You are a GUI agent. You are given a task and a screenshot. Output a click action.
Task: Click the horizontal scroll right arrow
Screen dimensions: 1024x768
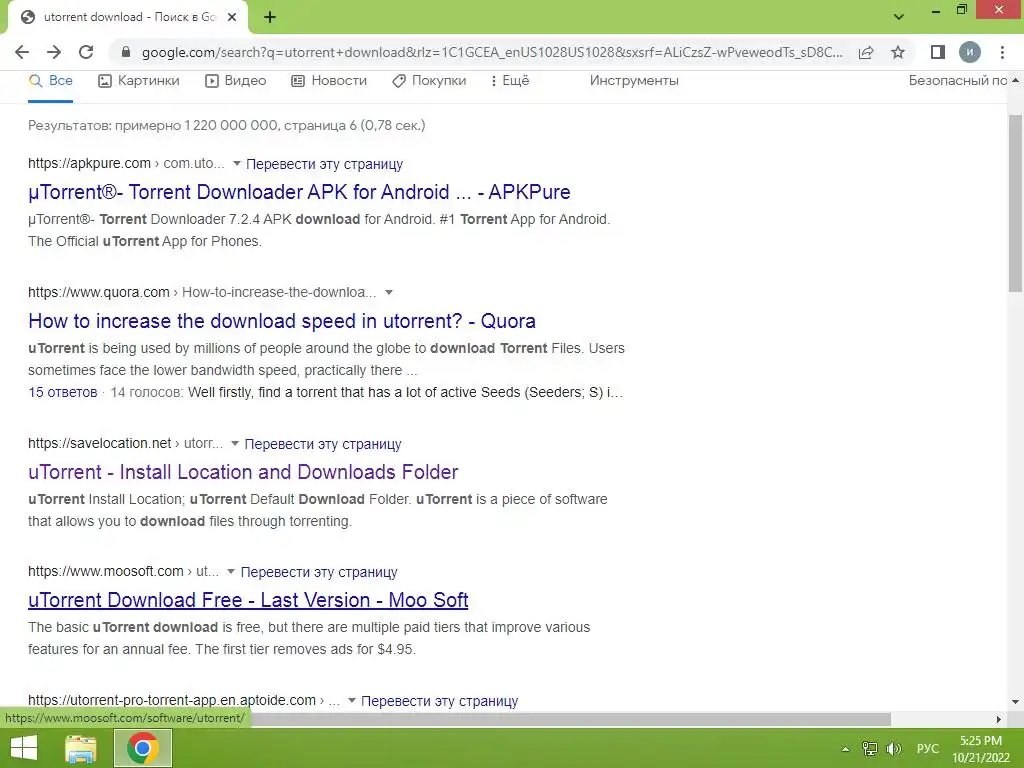click(x=999, y=719)
